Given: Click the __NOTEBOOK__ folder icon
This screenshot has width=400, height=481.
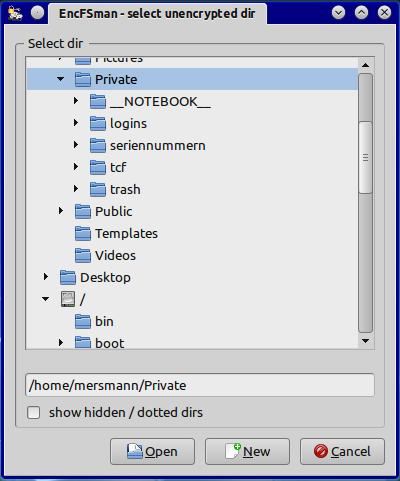Looking at the screenshot, I should 98,101.
